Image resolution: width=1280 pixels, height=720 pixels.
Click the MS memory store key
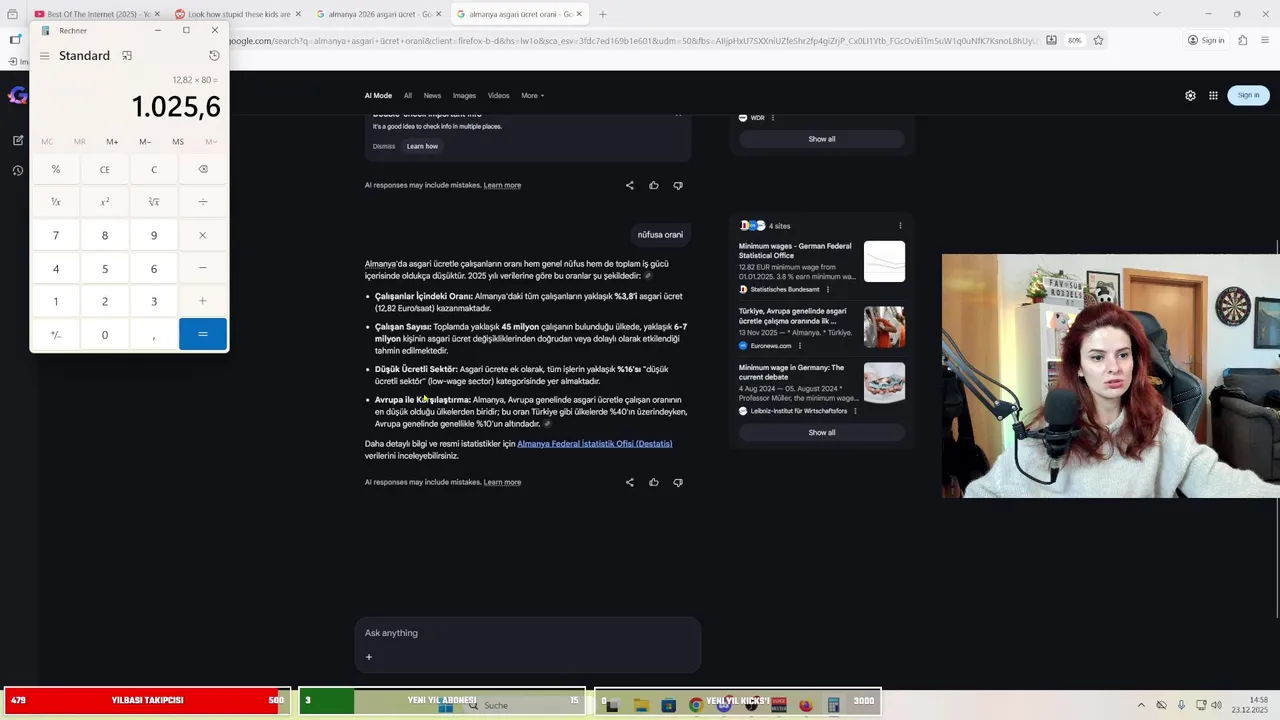[x=178, y=142]
